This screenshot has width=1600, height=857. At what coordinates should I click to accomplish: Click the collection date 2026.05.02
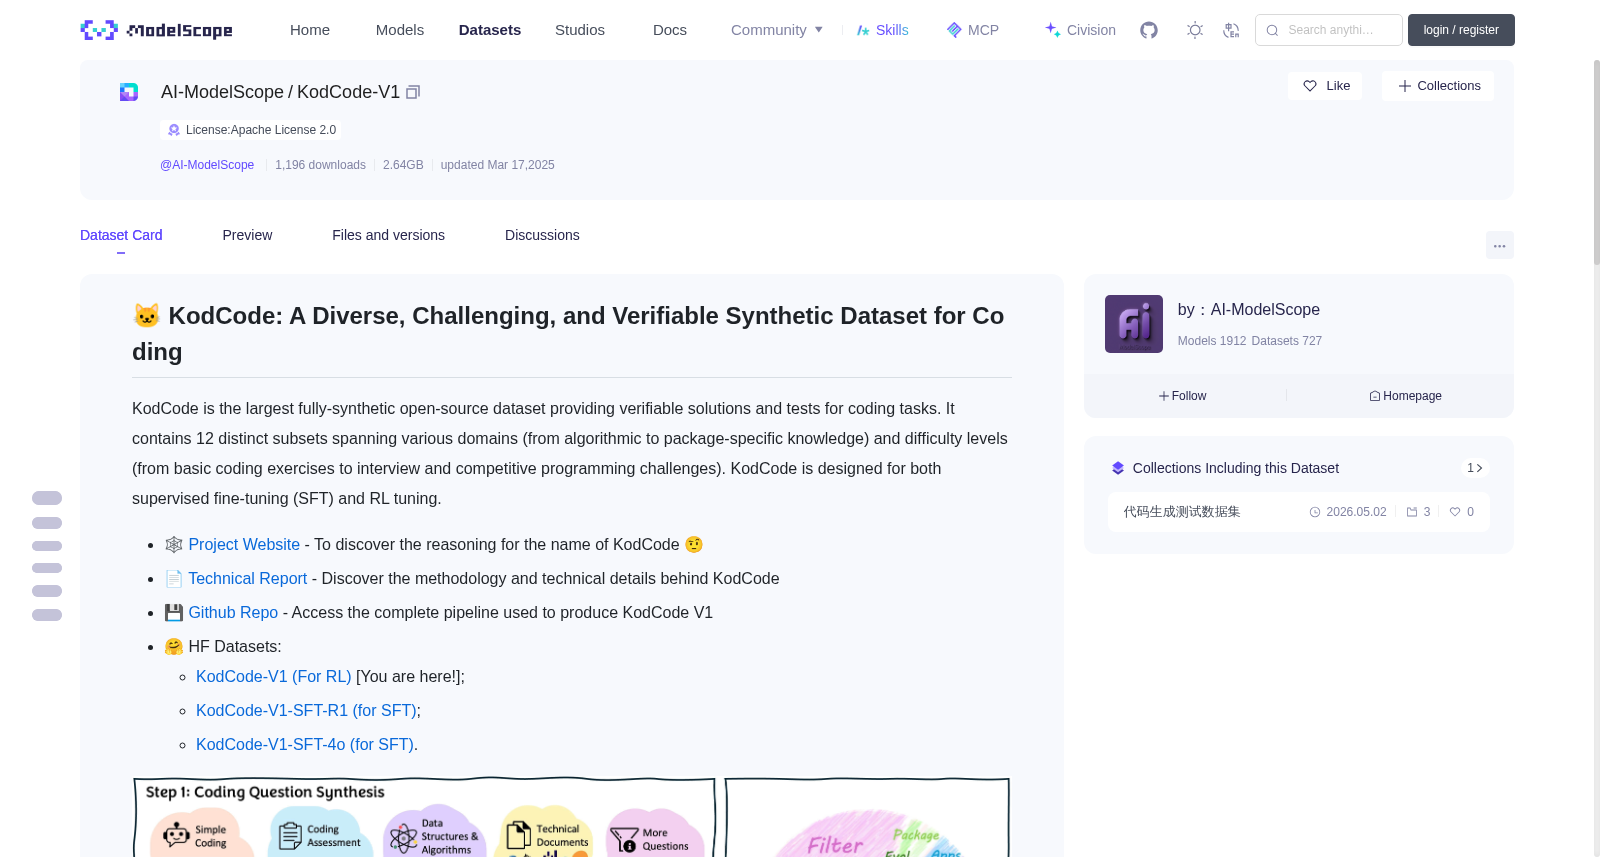pos(1356,512)
